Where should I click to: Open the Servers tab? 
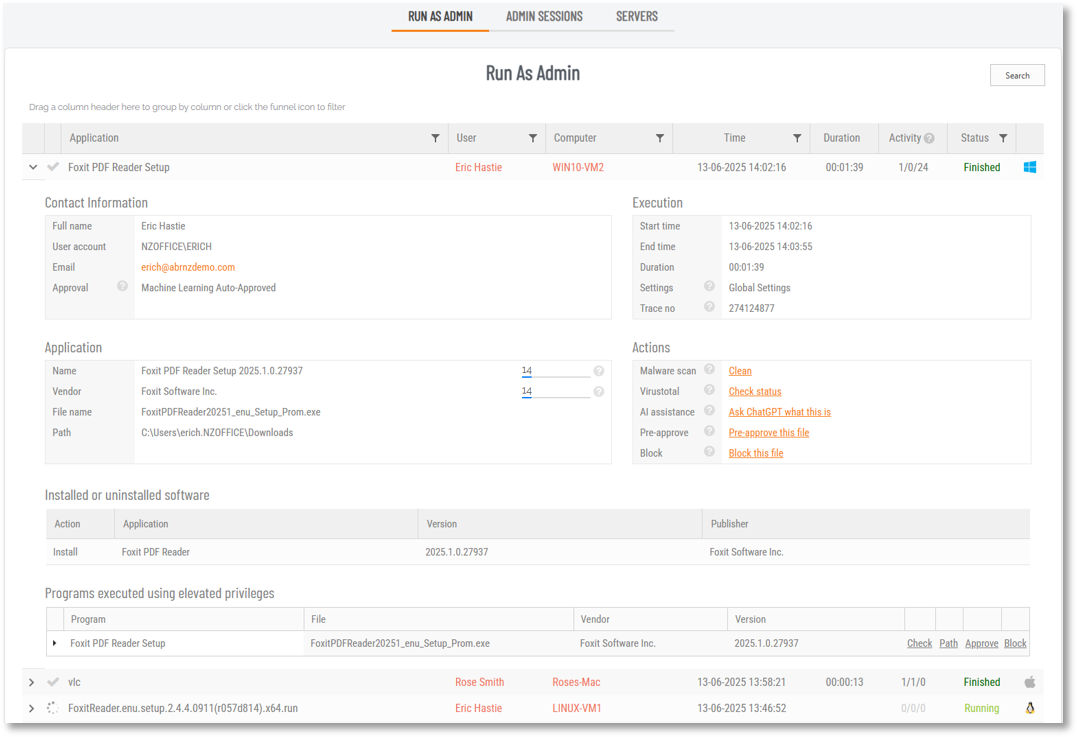pos(637,16)
